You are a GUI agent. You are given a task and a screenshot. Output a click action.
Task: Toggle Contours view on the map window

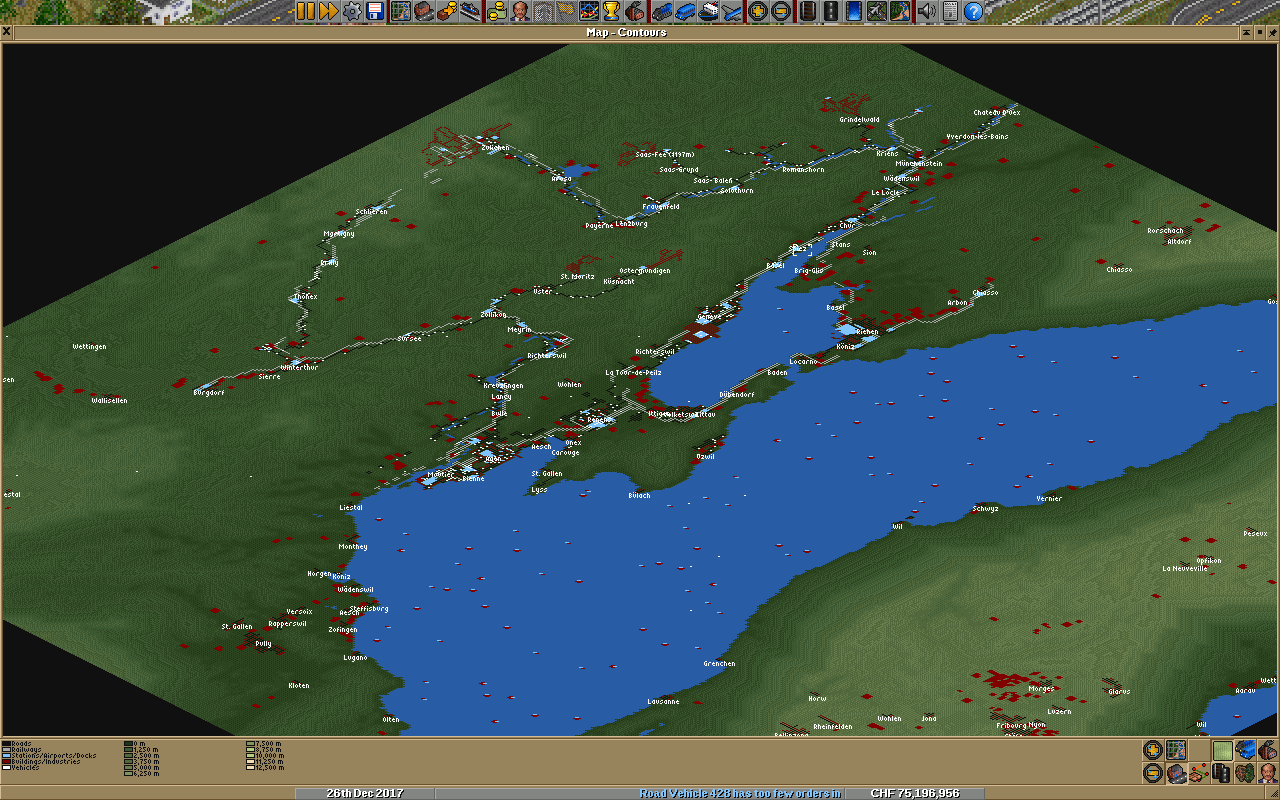(1222, 750)
